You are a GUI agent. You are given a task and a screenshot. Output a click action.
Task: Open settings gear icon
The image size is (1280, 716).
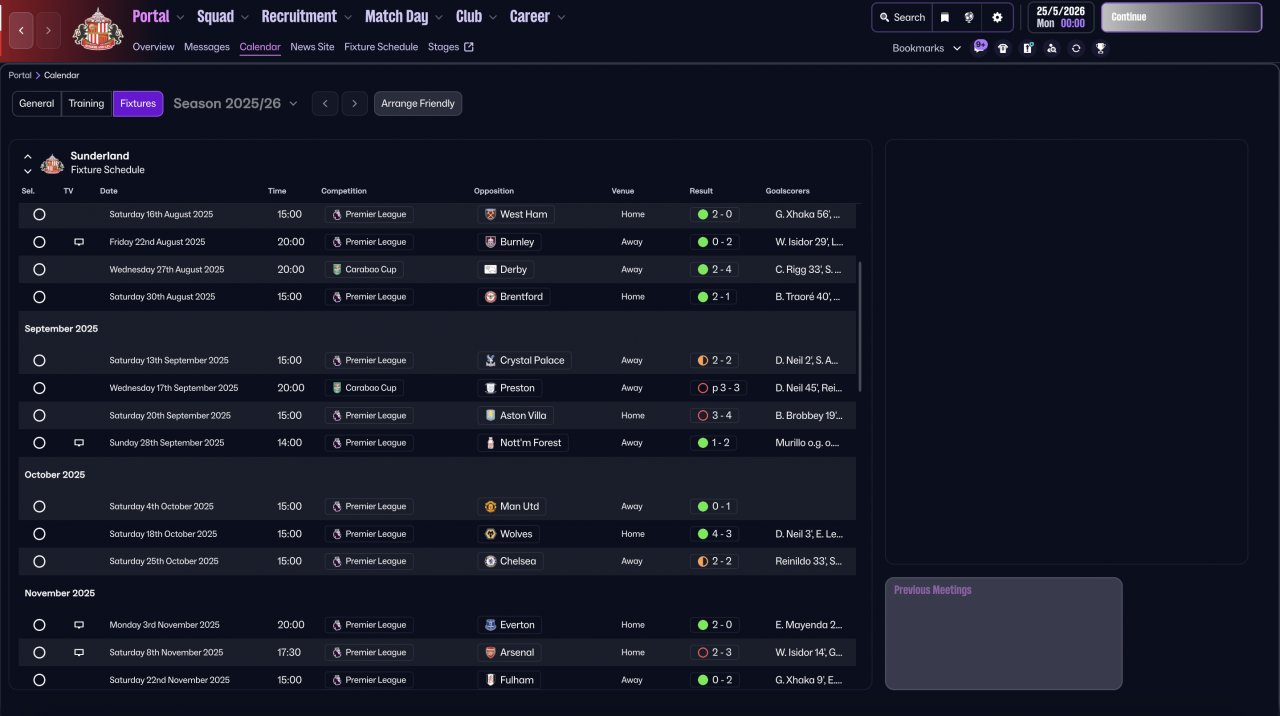(x=997, y=17)
